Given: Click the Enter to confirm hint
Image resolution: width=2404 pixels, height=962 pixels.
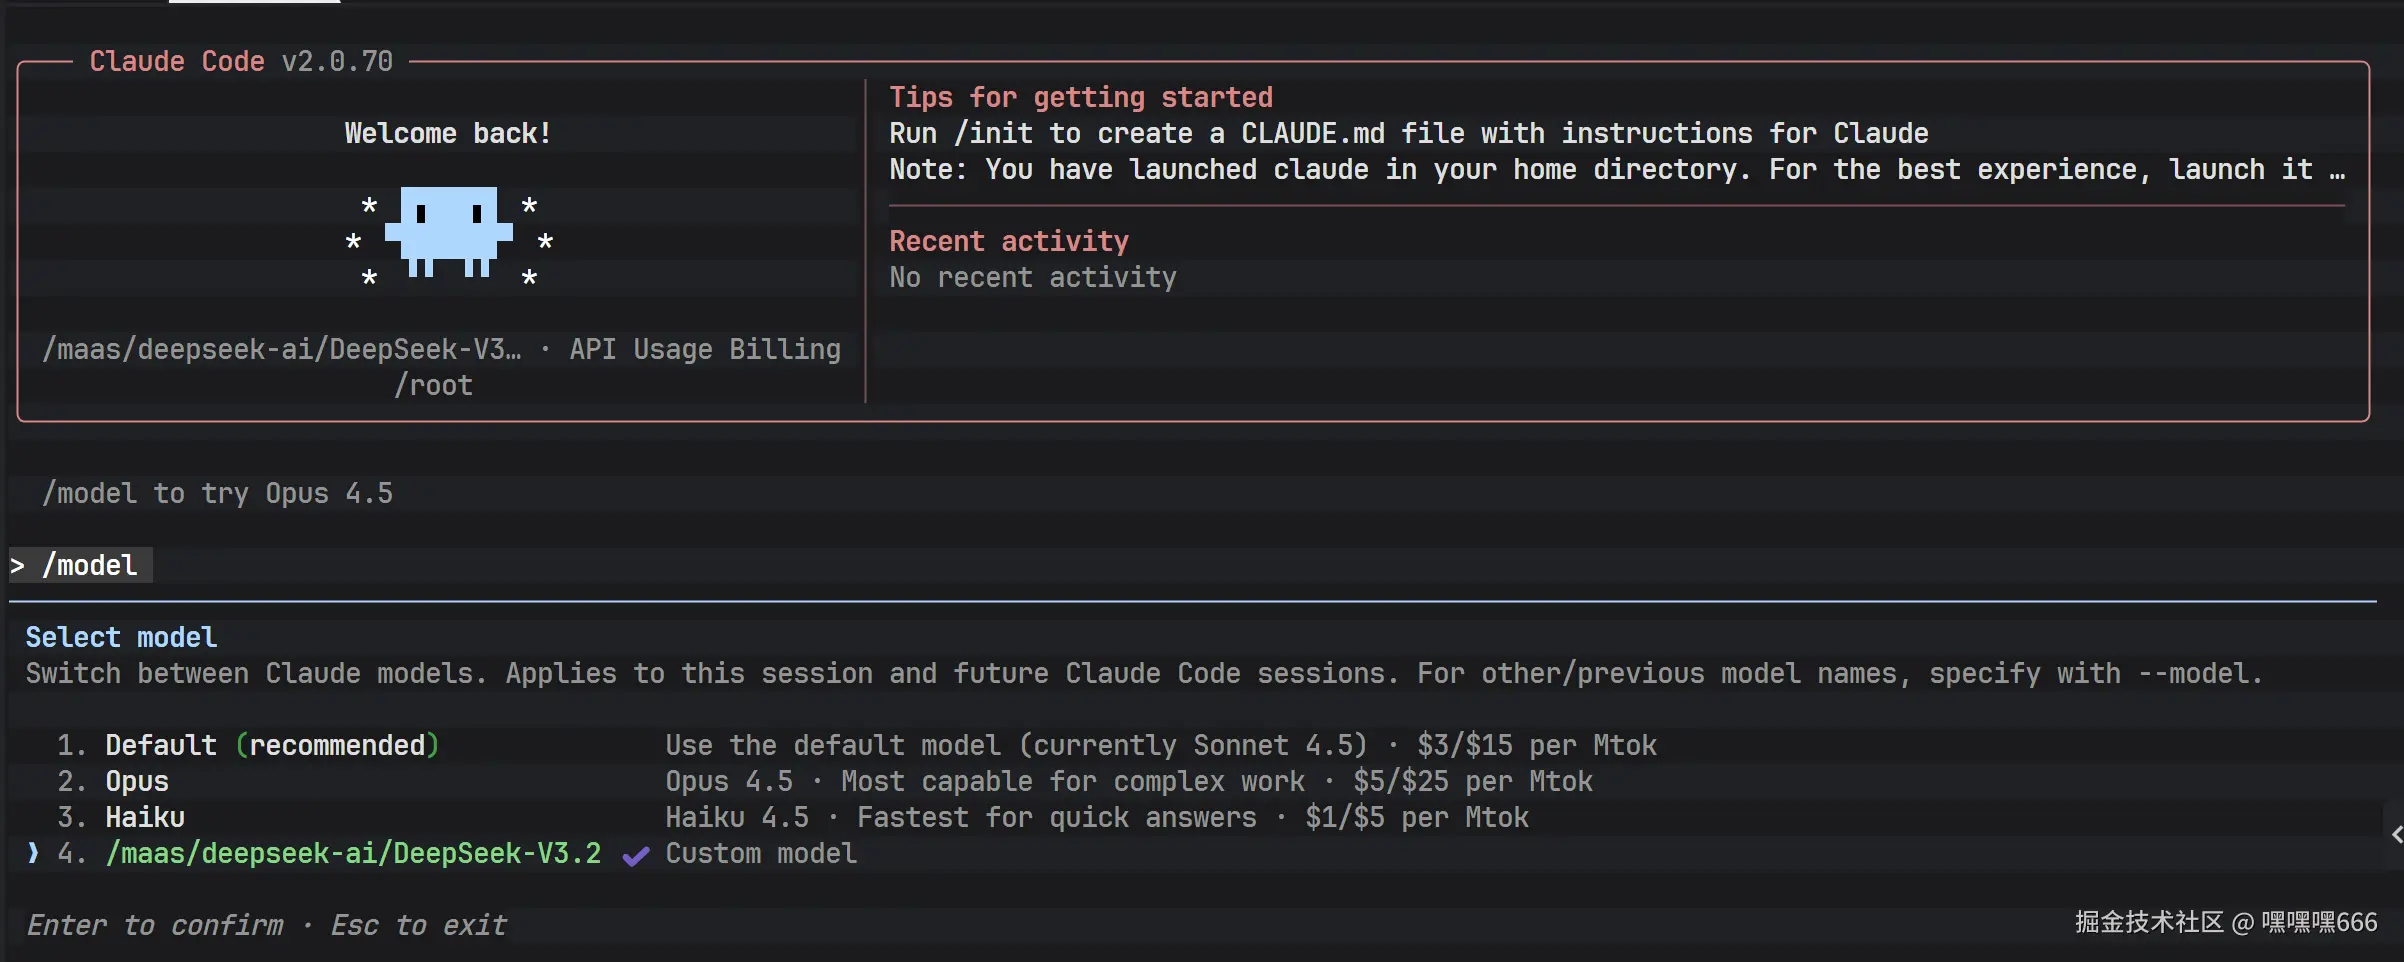Looking at the screenshot, I should 155,925.
